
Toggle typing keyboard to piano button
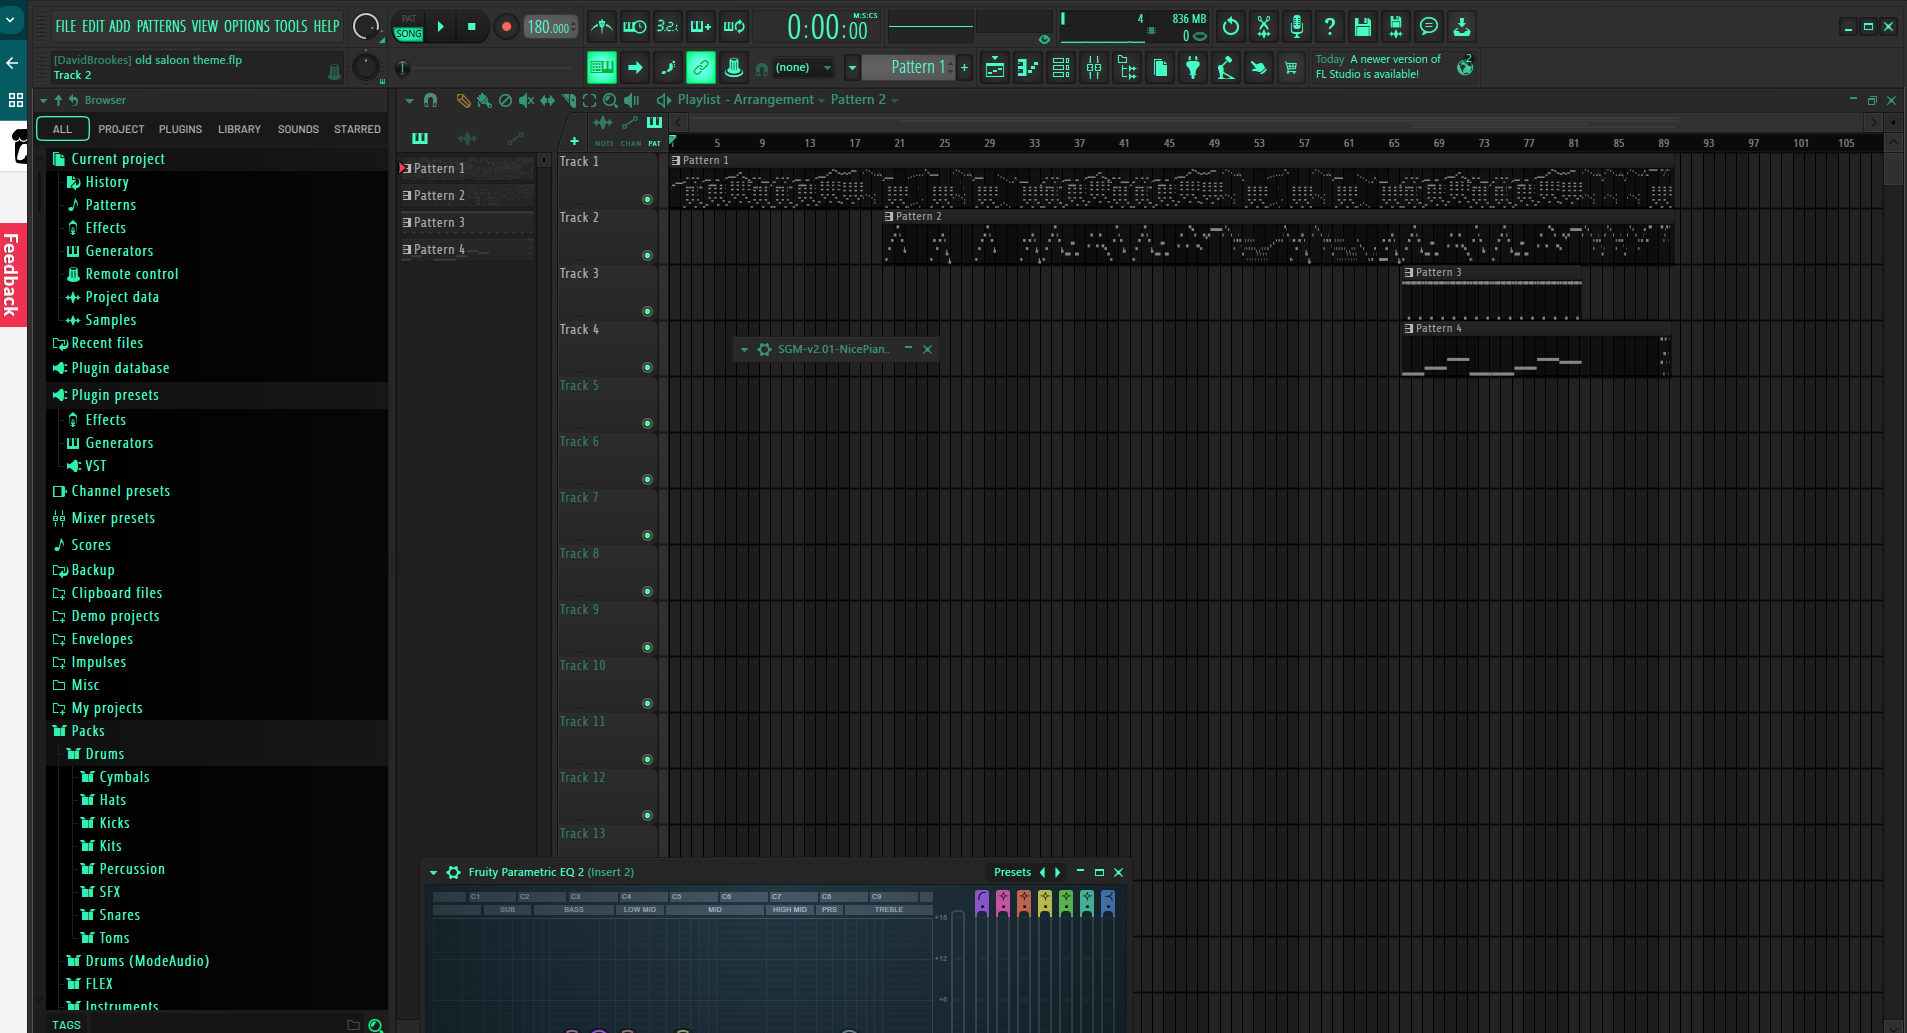click(601, 67)
